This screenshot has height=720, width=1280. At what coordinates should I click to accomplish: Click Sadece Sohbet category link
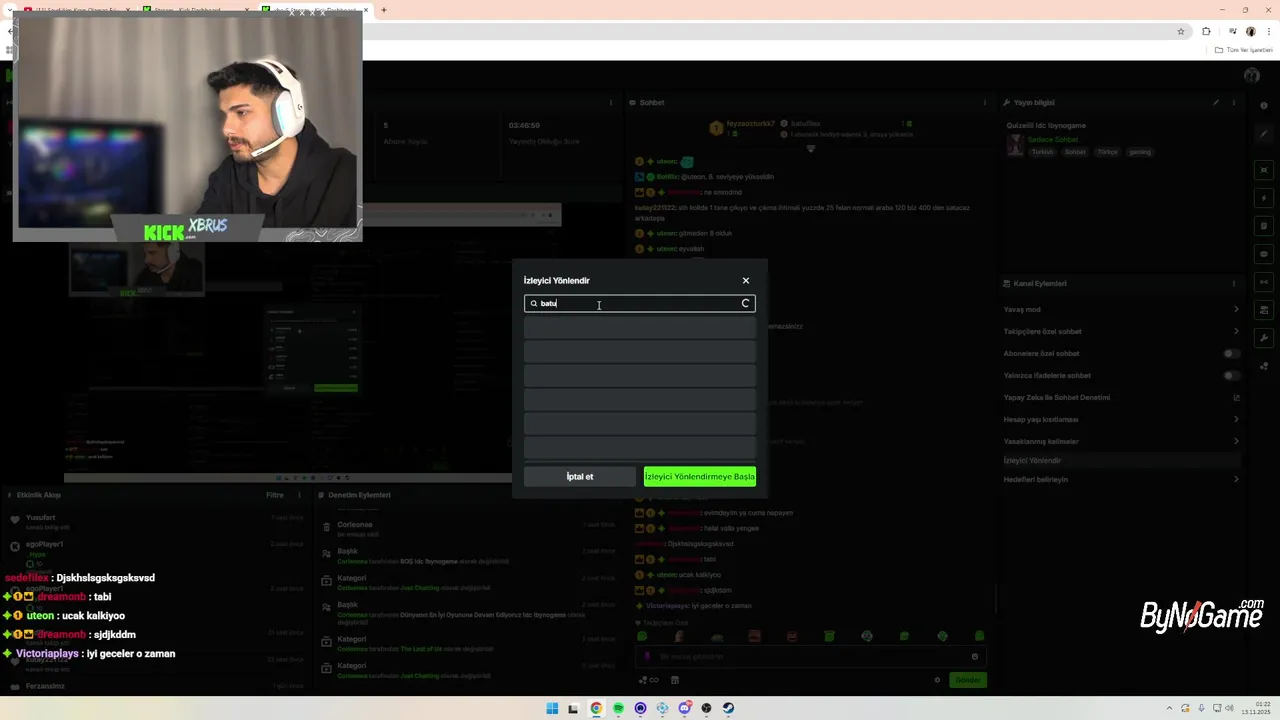tap(1053, 140)
